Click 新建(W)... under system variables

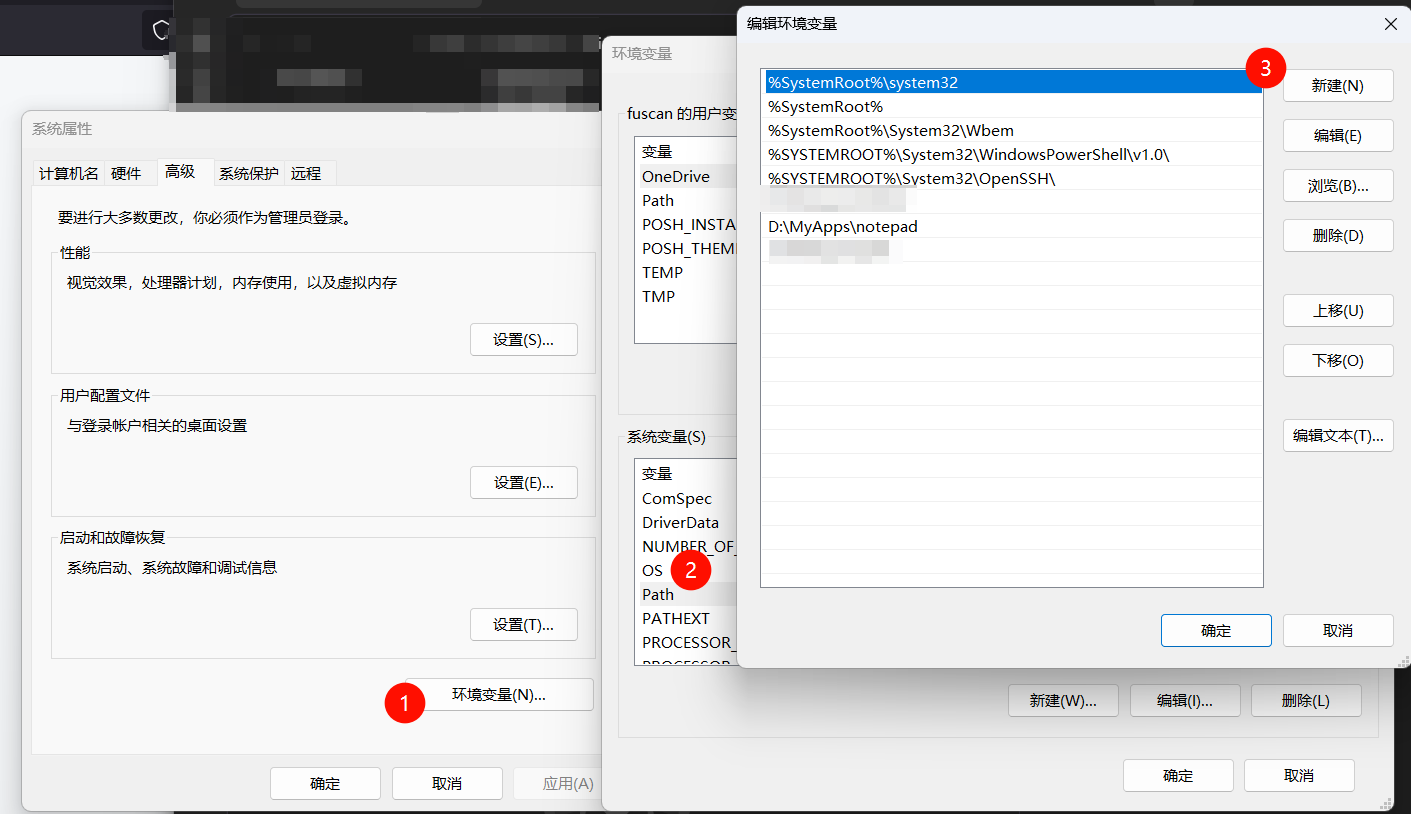1062,701
